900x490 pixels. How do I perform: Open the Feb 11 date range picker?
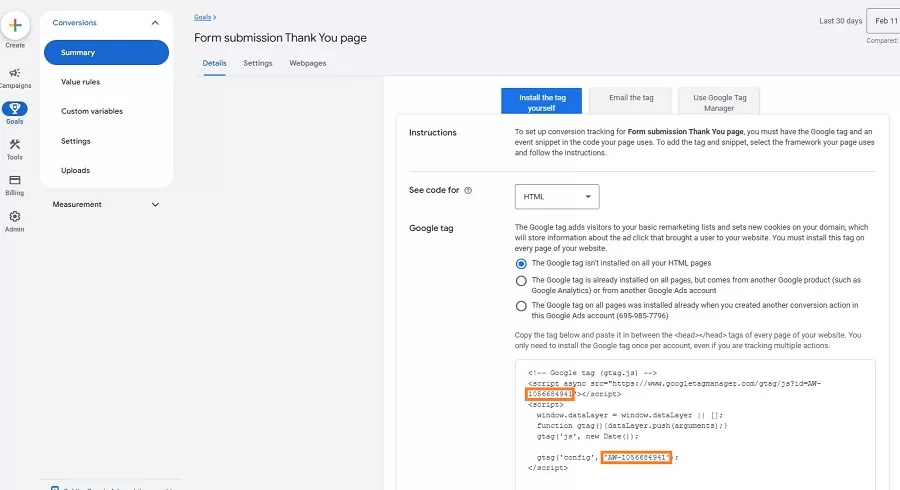883,21
